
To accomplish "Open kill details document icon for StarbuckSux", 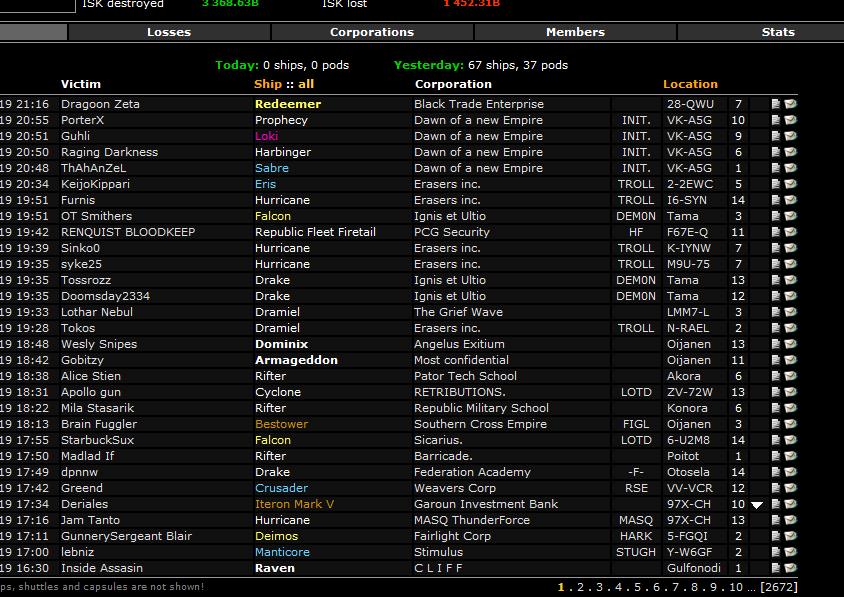I will pos(776,440).
